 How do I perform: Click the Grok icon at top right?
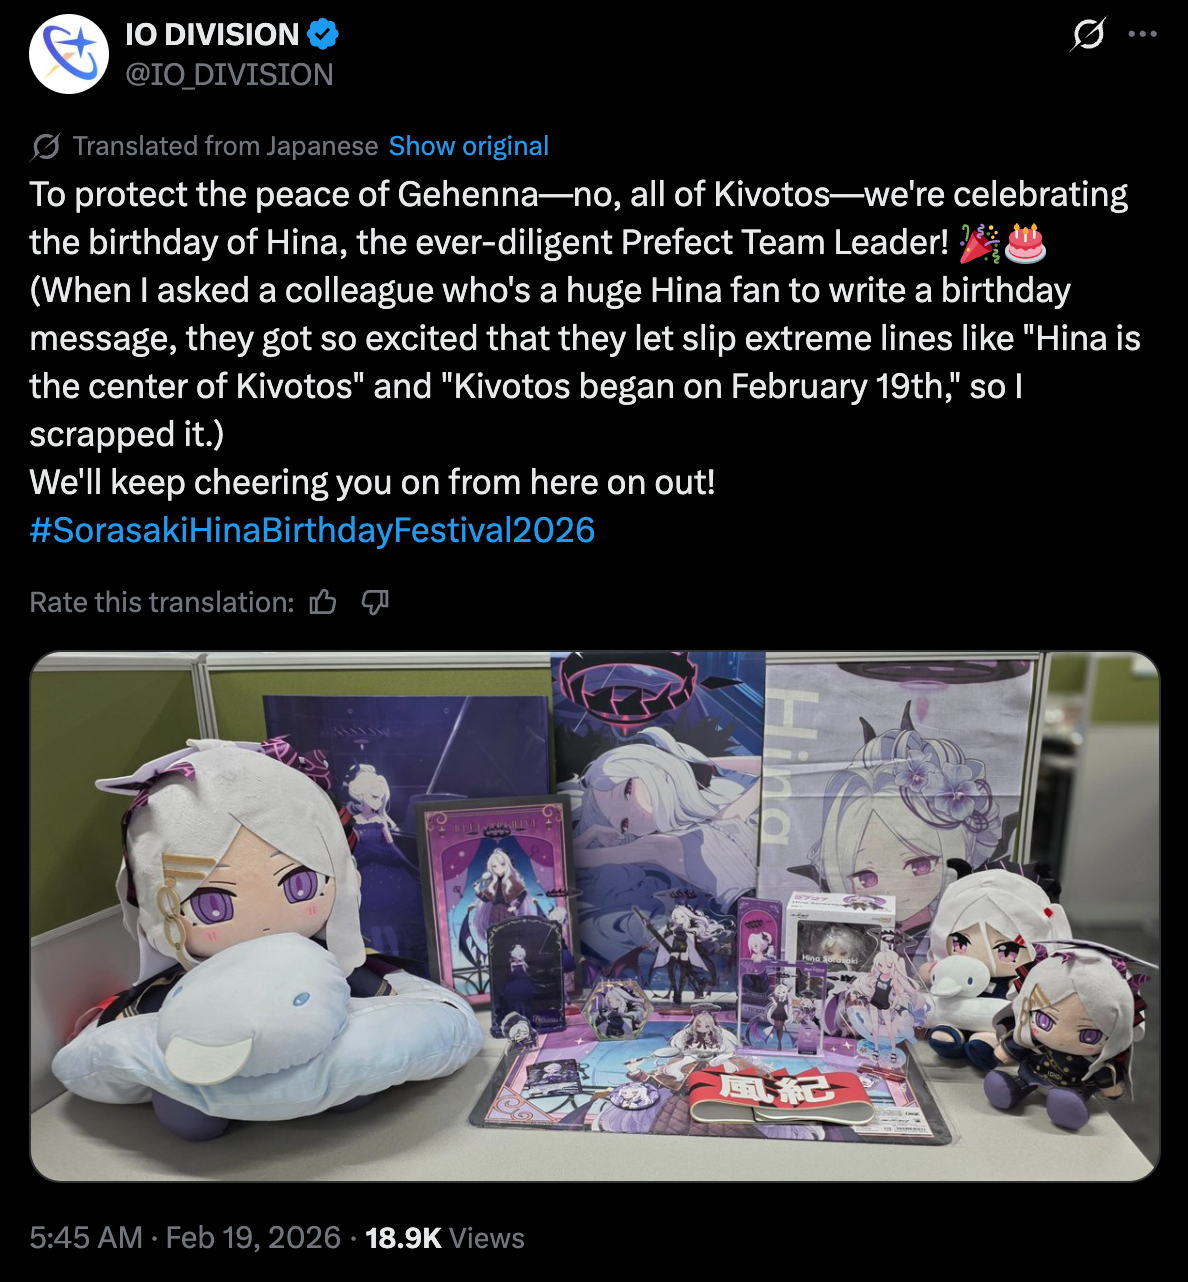click(x=1088, y=34)
